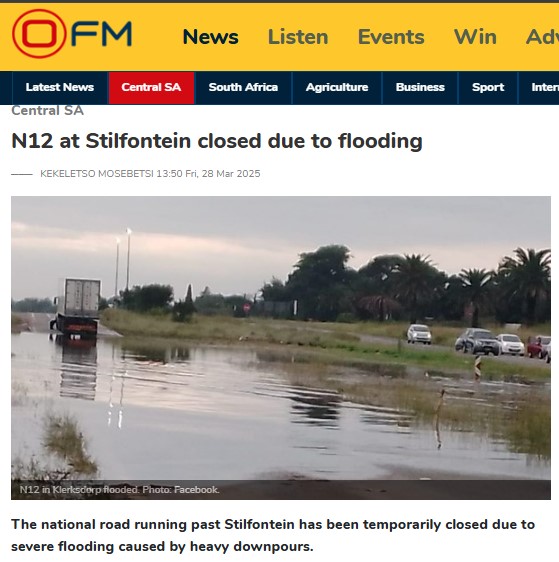Switch to the South Africa tab
The image size is (559, 562).
(x=243, y=87)
